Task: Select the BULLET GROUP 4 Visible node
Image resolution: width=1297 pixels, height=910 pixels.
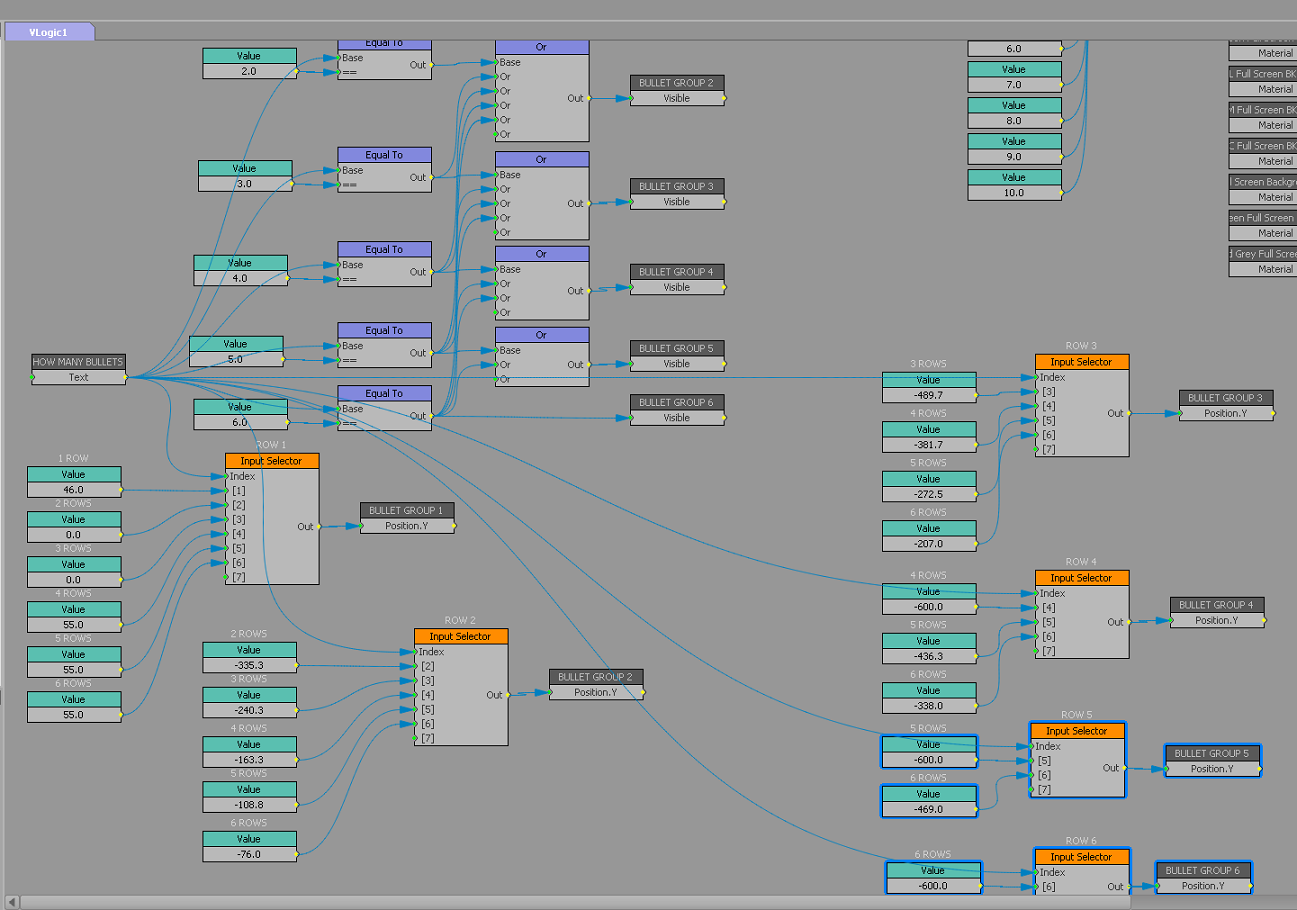Action: tap(676, 272)
